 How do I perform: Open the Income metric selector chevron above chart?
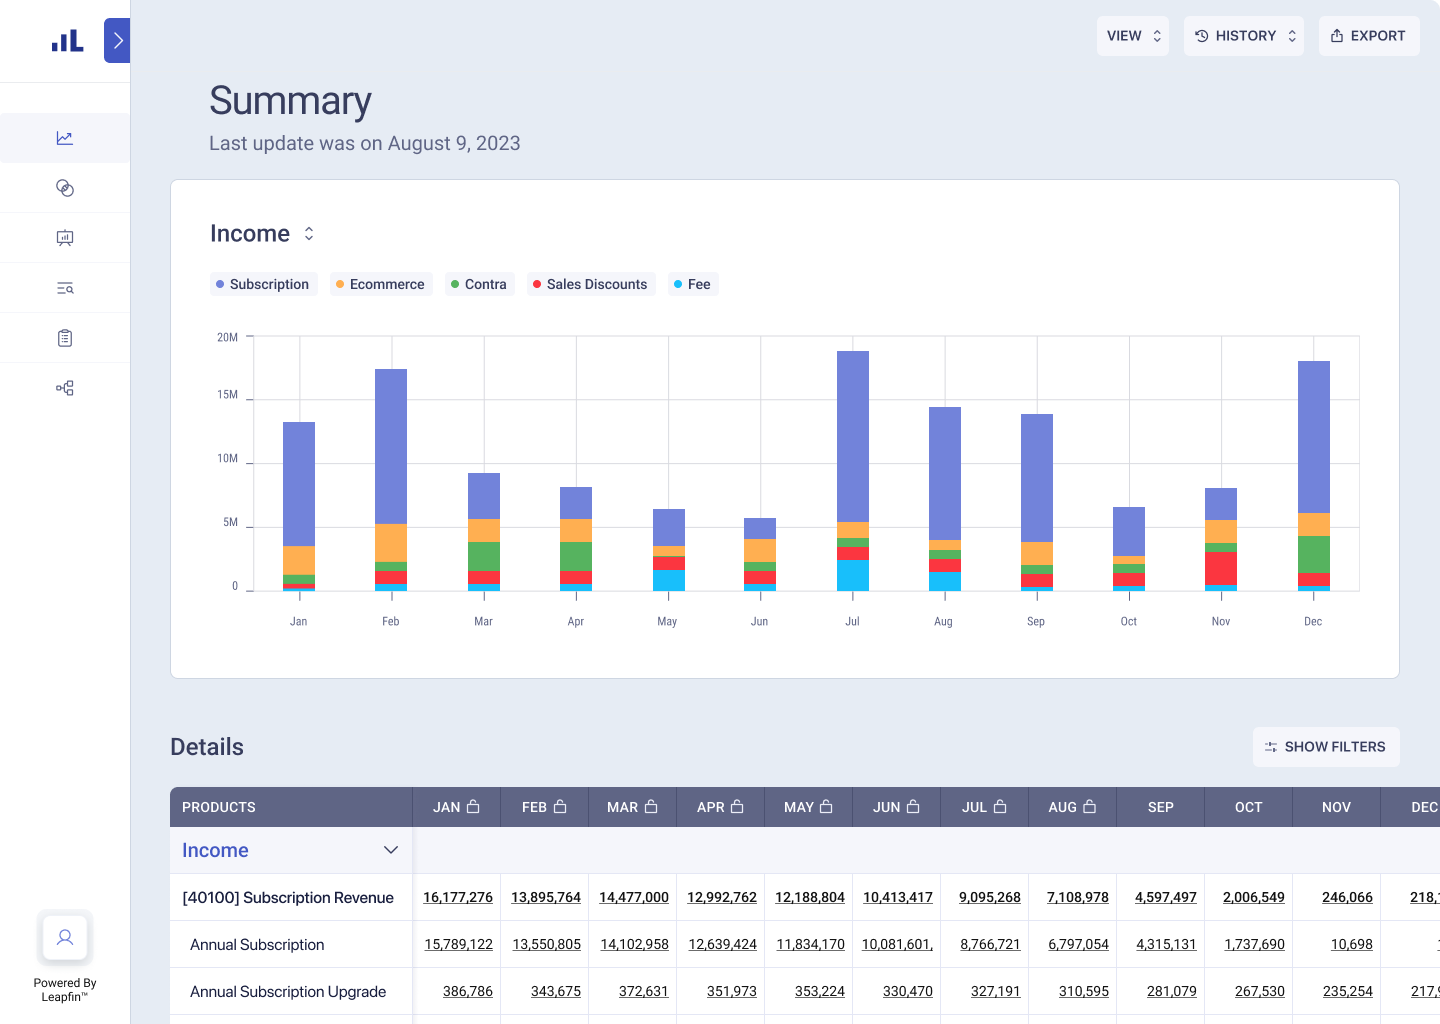[x=308, y=233]
